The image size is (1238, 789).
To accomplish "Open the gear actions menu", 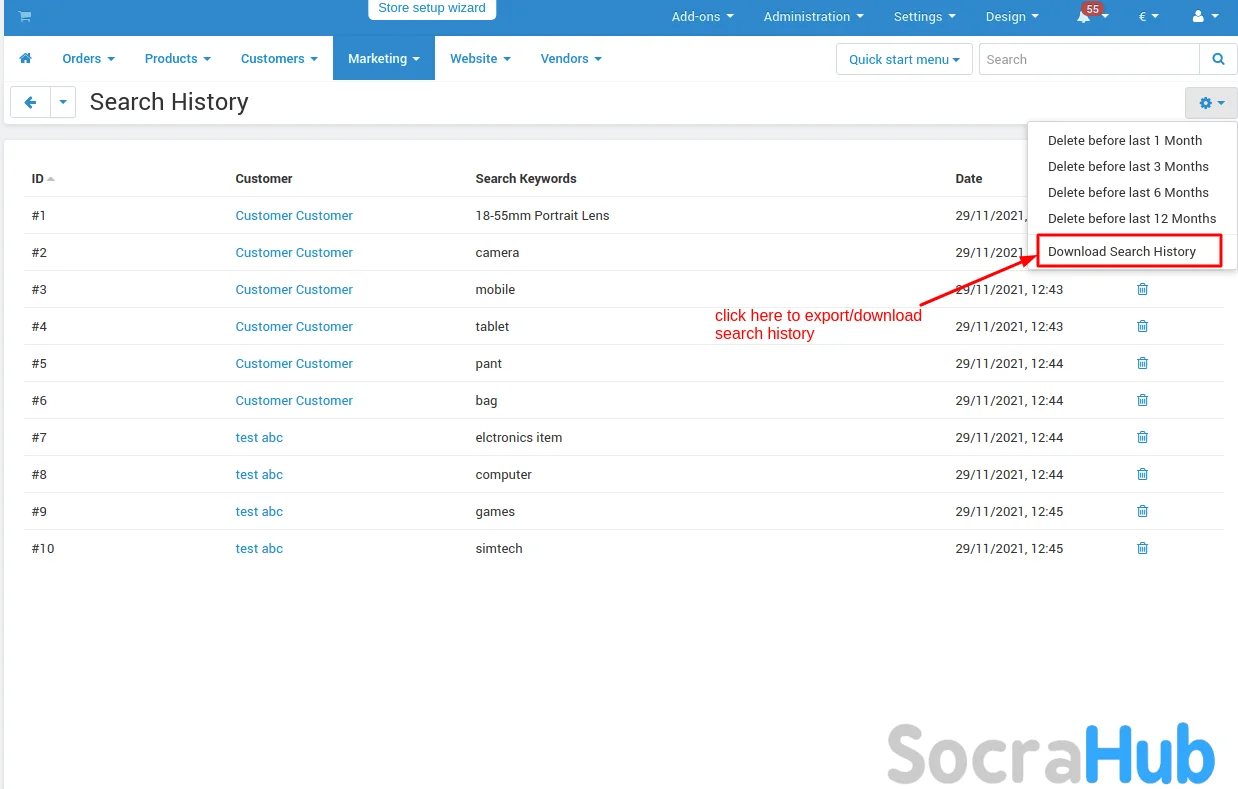I will tap(1210, 103).
